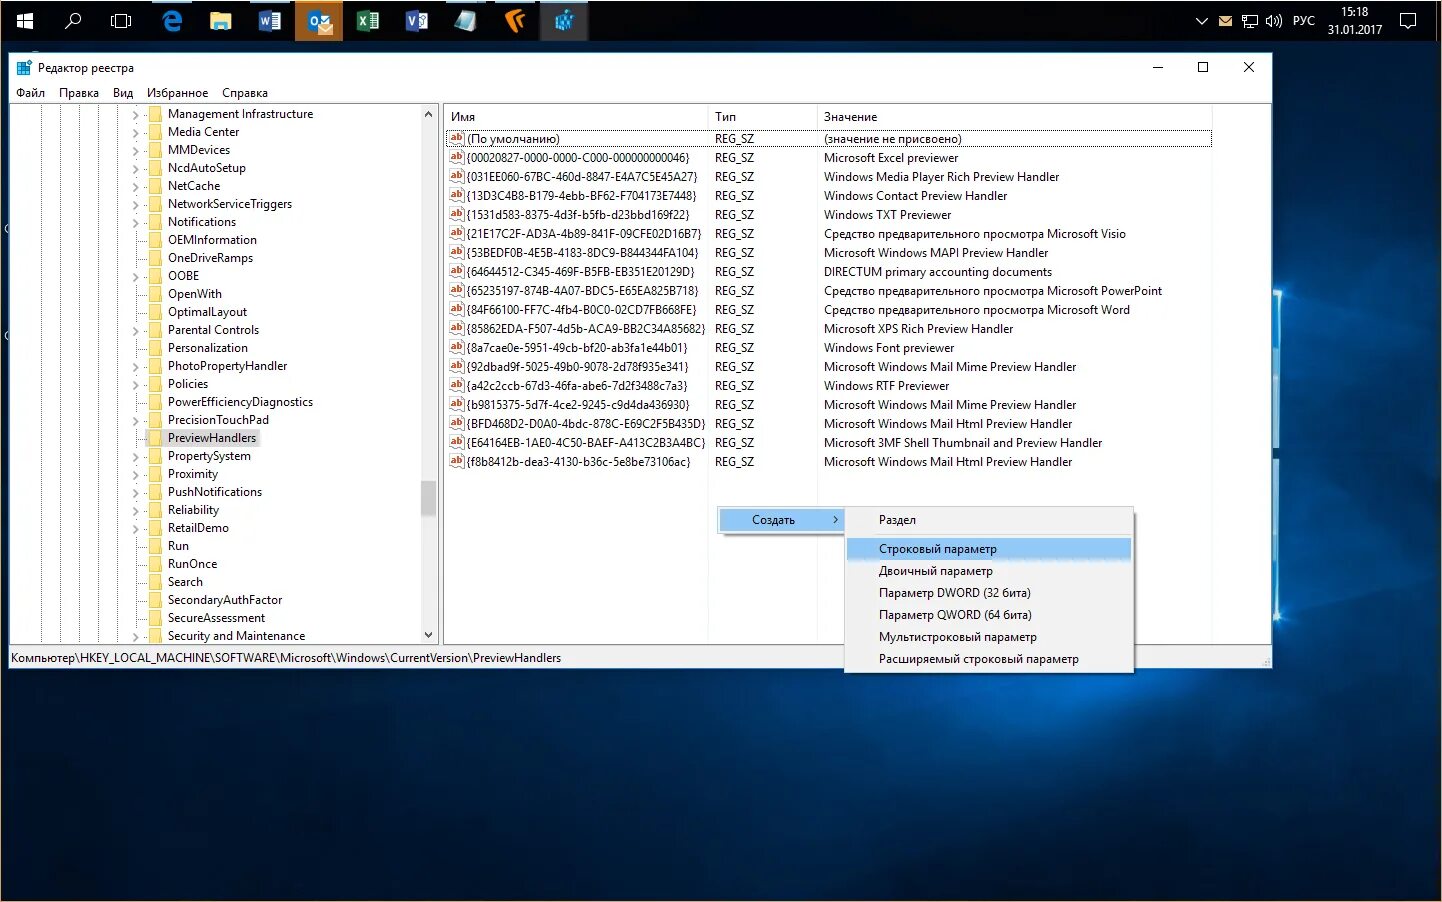
Task: Select the "Microsoft XPS Rich Preview Handler" value
Action: coord(828,329)
